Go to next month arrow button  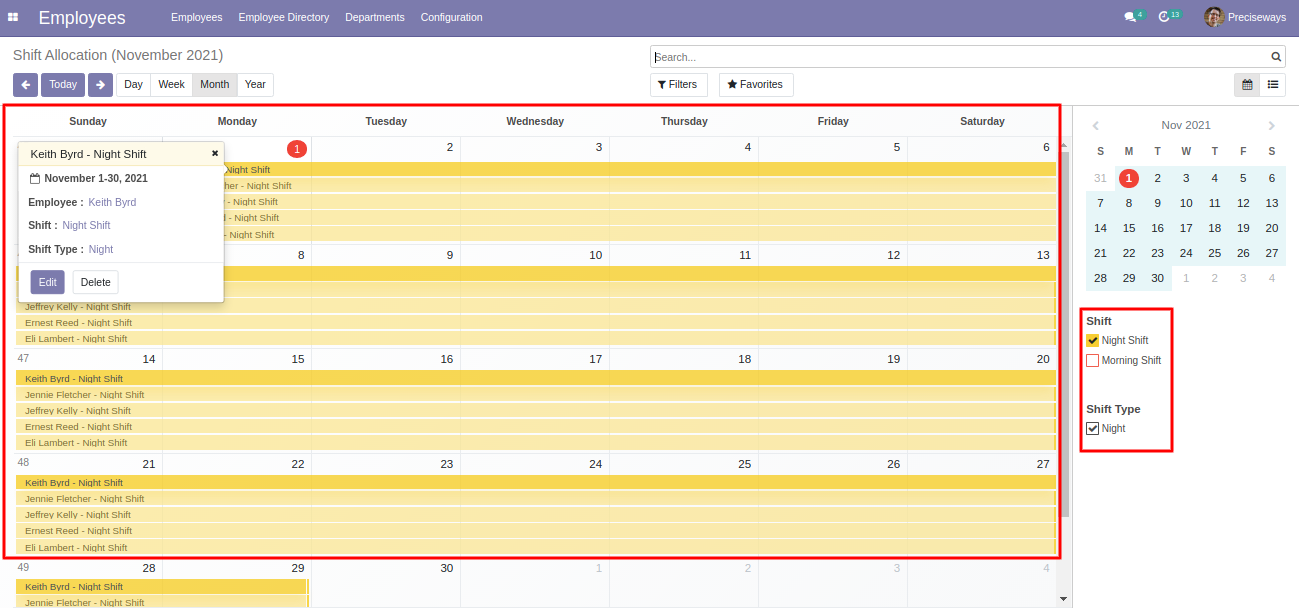pos(100,85)
